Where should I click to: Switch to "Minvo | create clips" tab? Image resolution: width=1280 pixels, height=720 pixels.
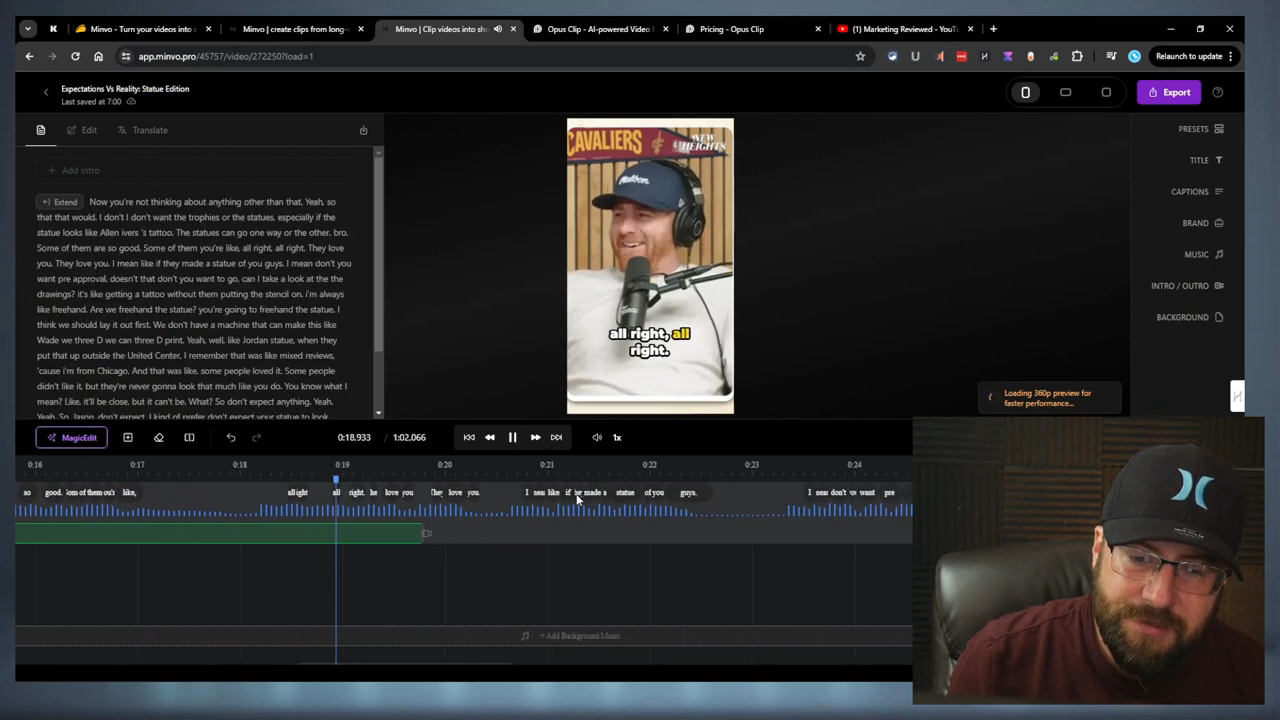pos(294,29)
